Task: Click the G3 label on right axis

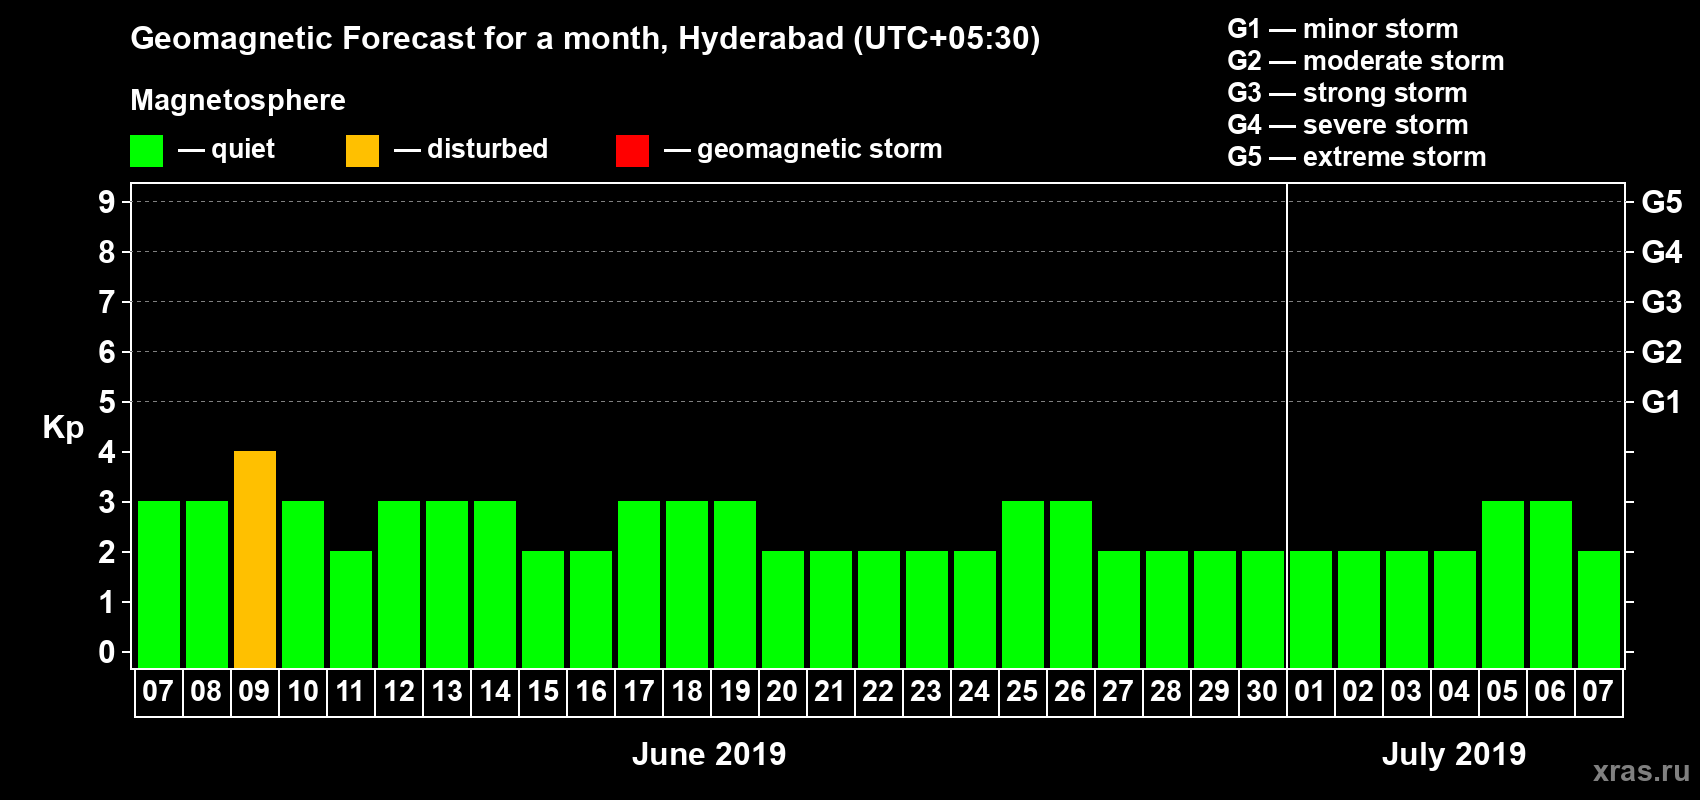Action: click(1661, 302)
